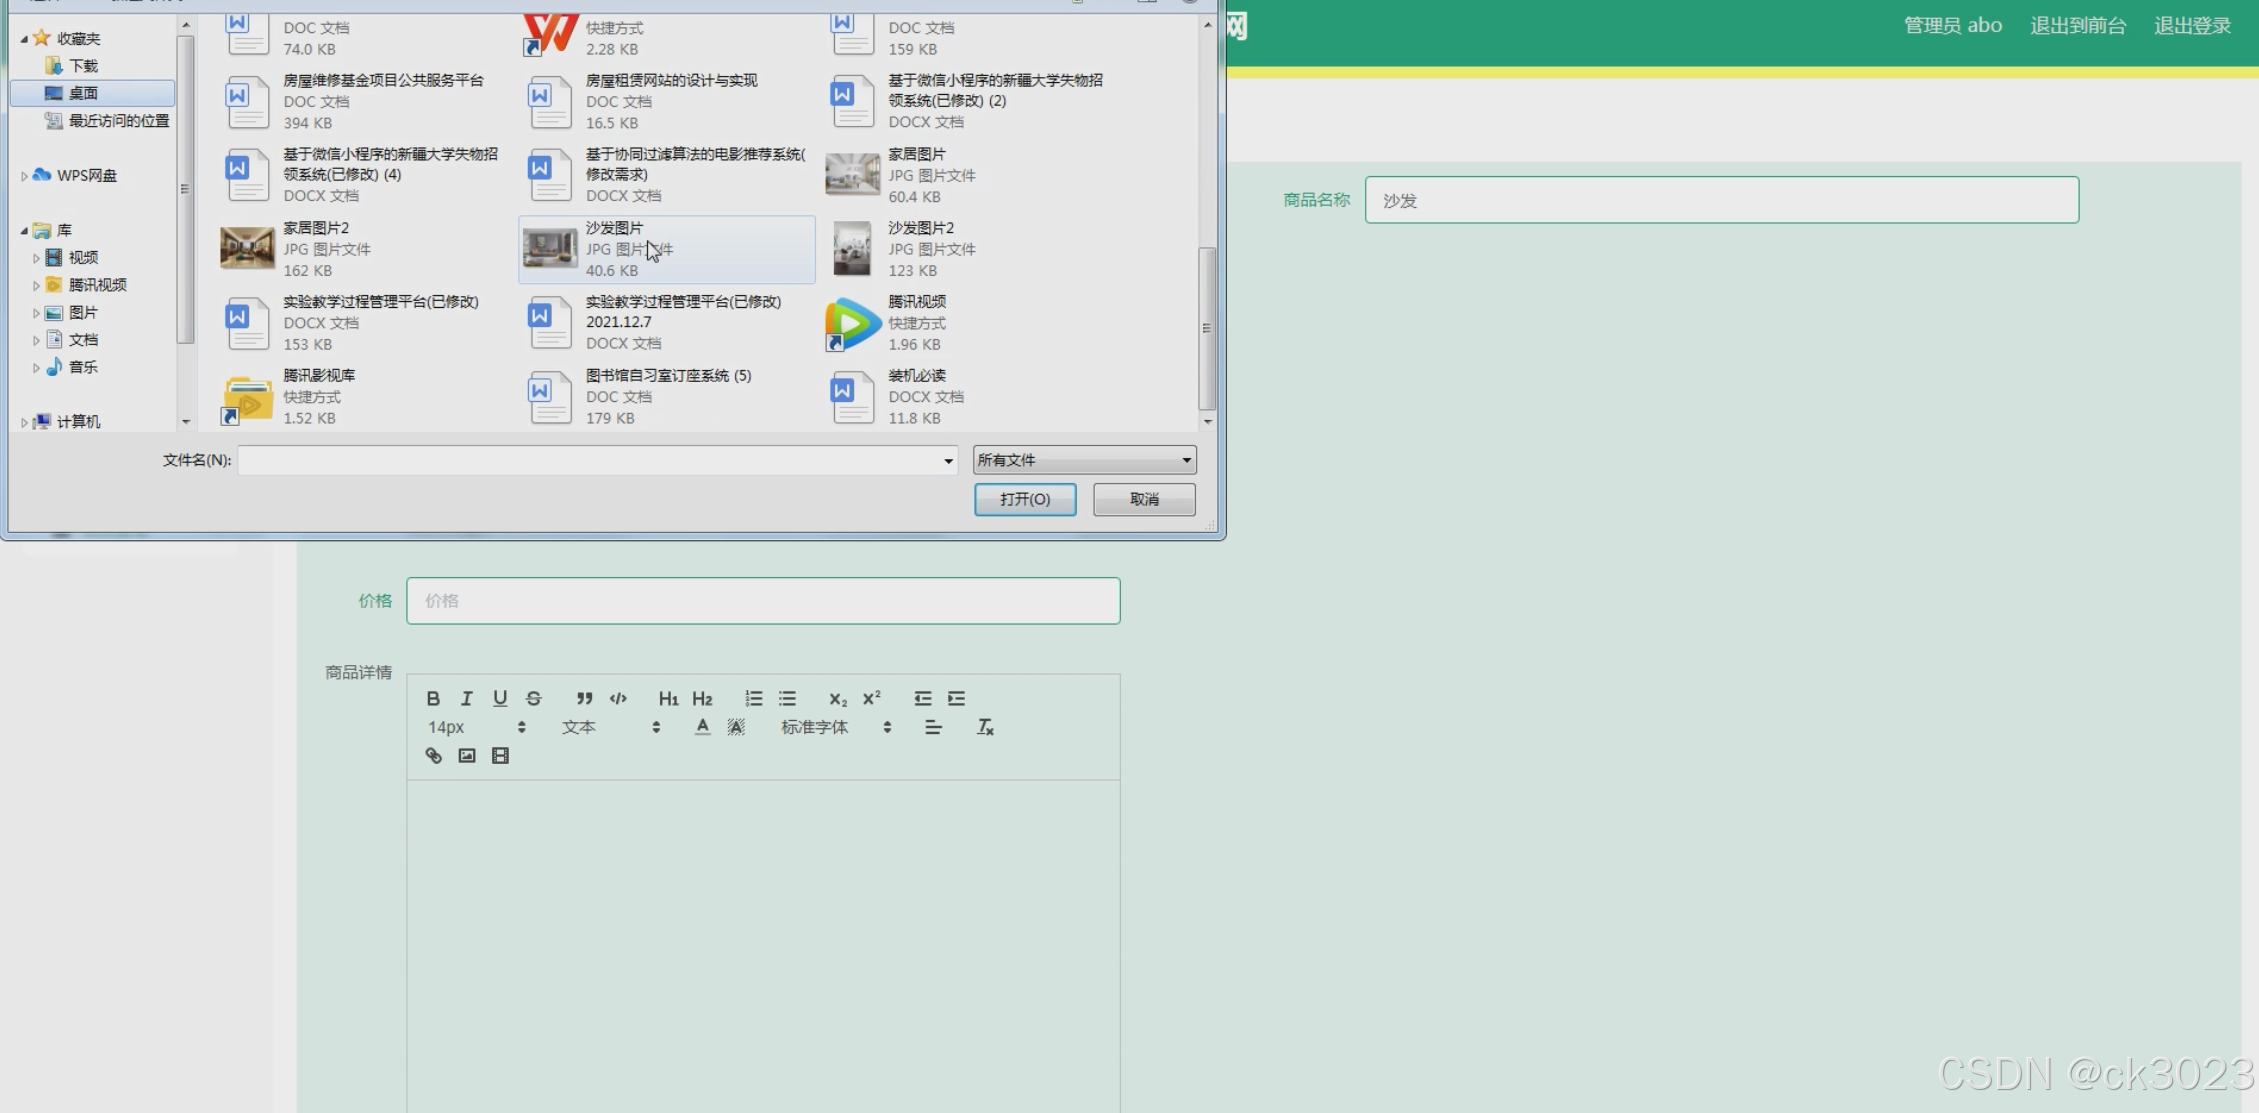The height and width of the screenshot is (1113, 2259).
Task: Insert a blockquote in editor
Action: (x=584, y=699)
